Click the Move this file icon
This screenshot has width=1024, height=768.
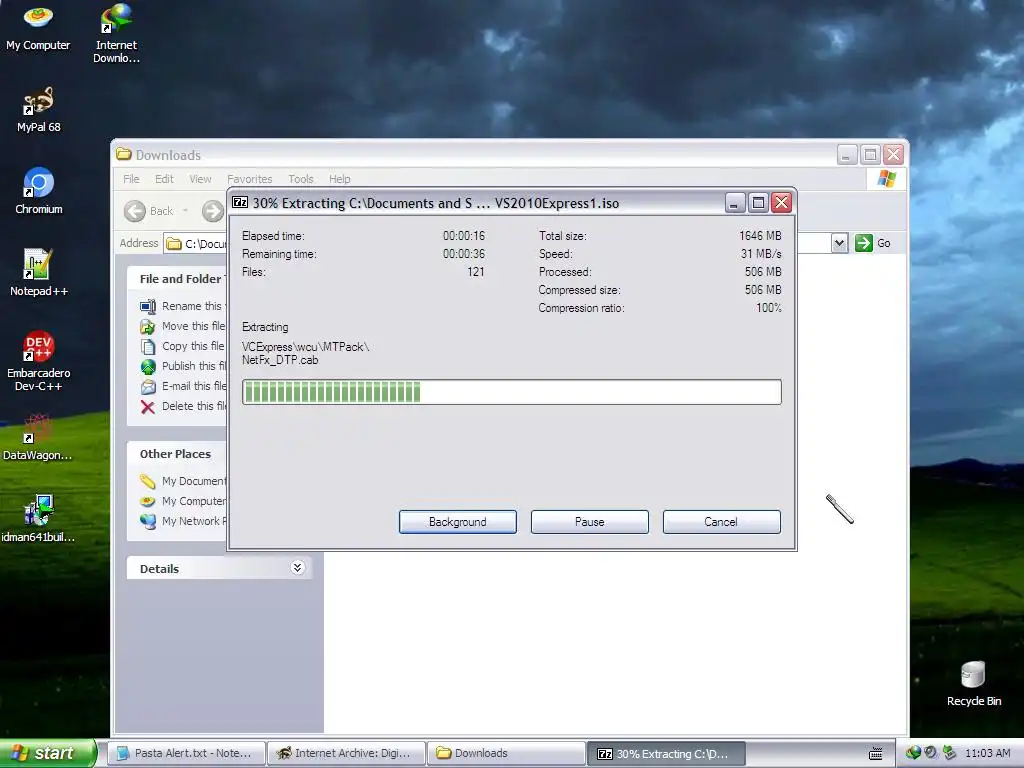[148, 326]
